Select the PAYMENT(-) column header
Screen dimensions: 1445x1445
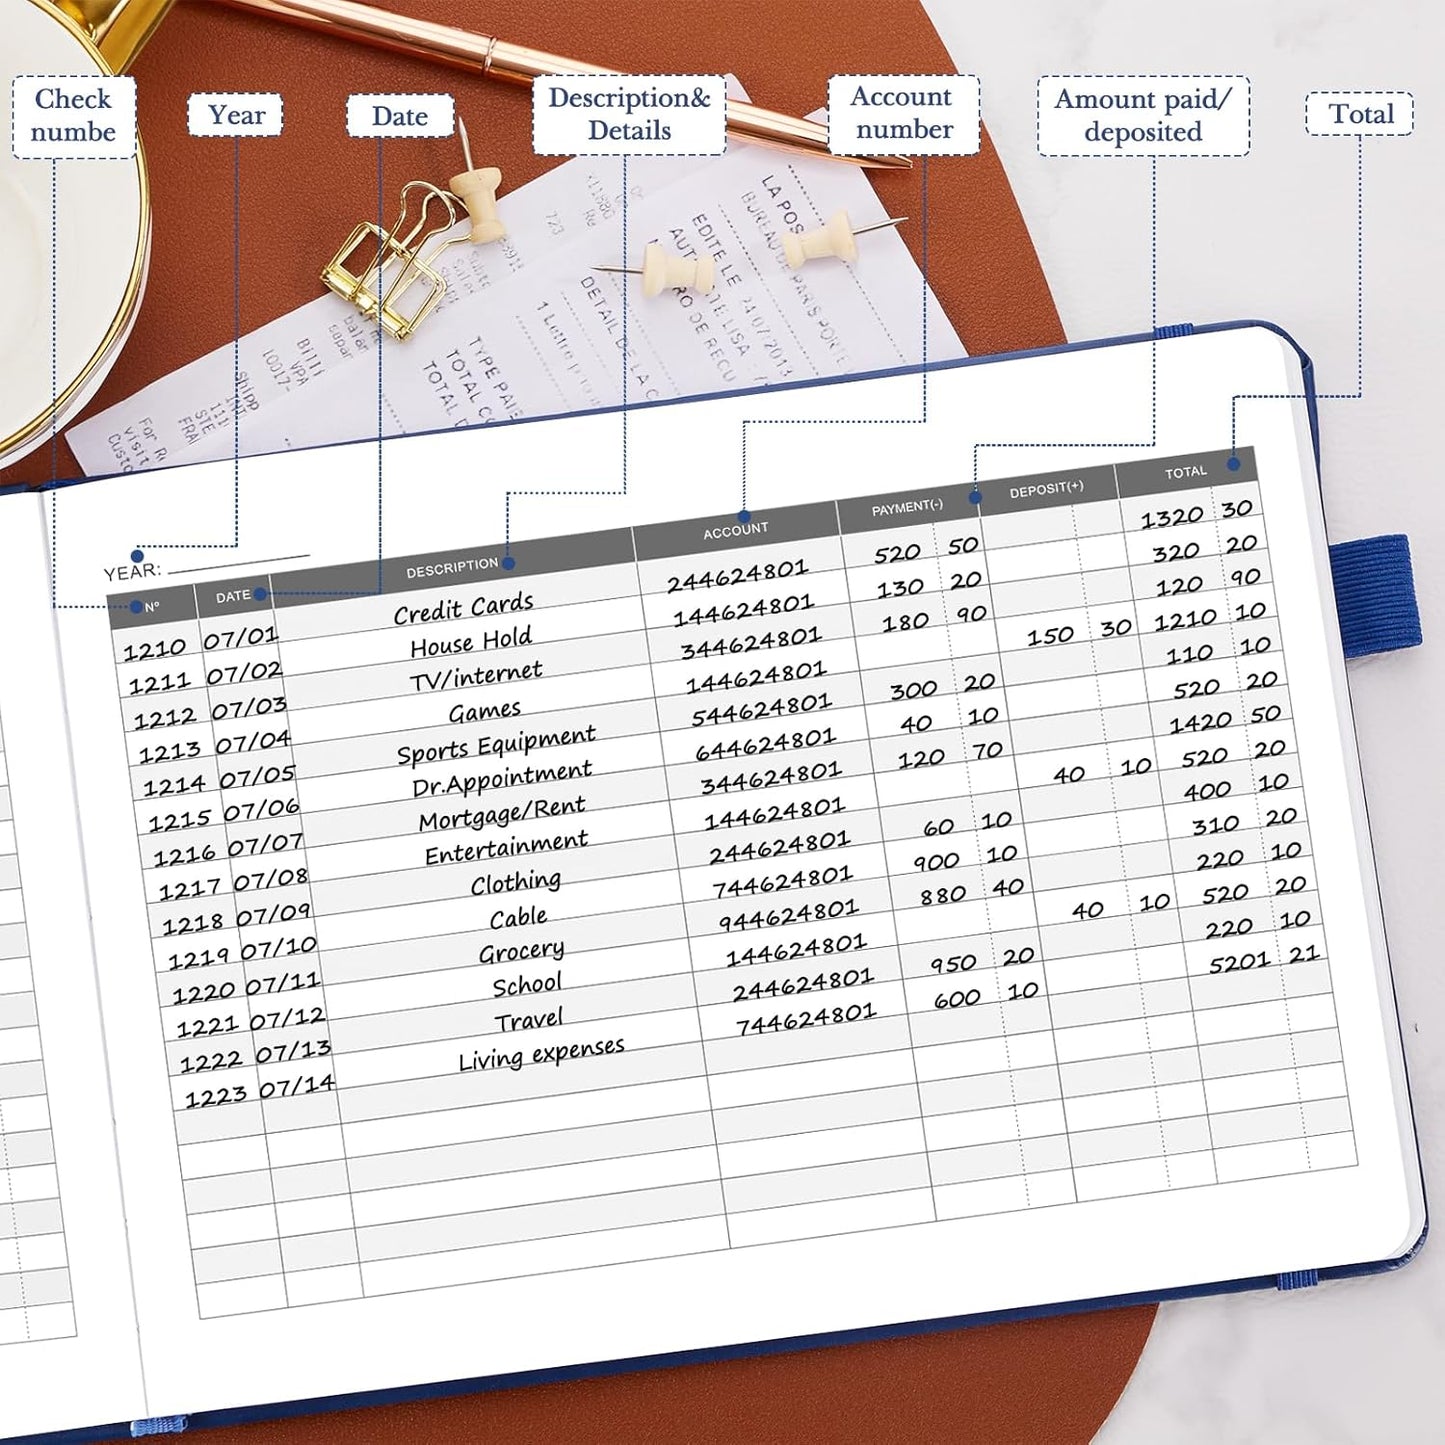(907, 507)
